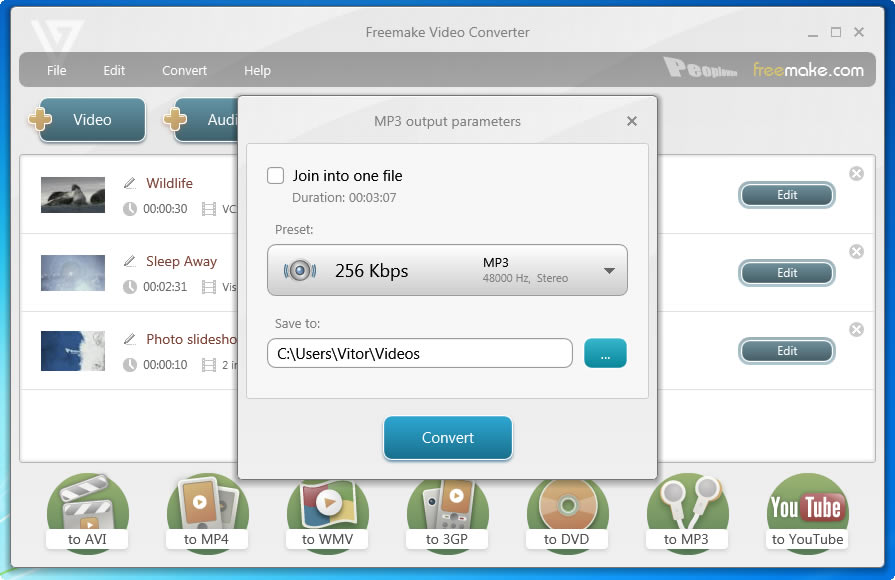895x580 pixels.
Task: Click the freemake.com logo link
Action: point(808,70)
